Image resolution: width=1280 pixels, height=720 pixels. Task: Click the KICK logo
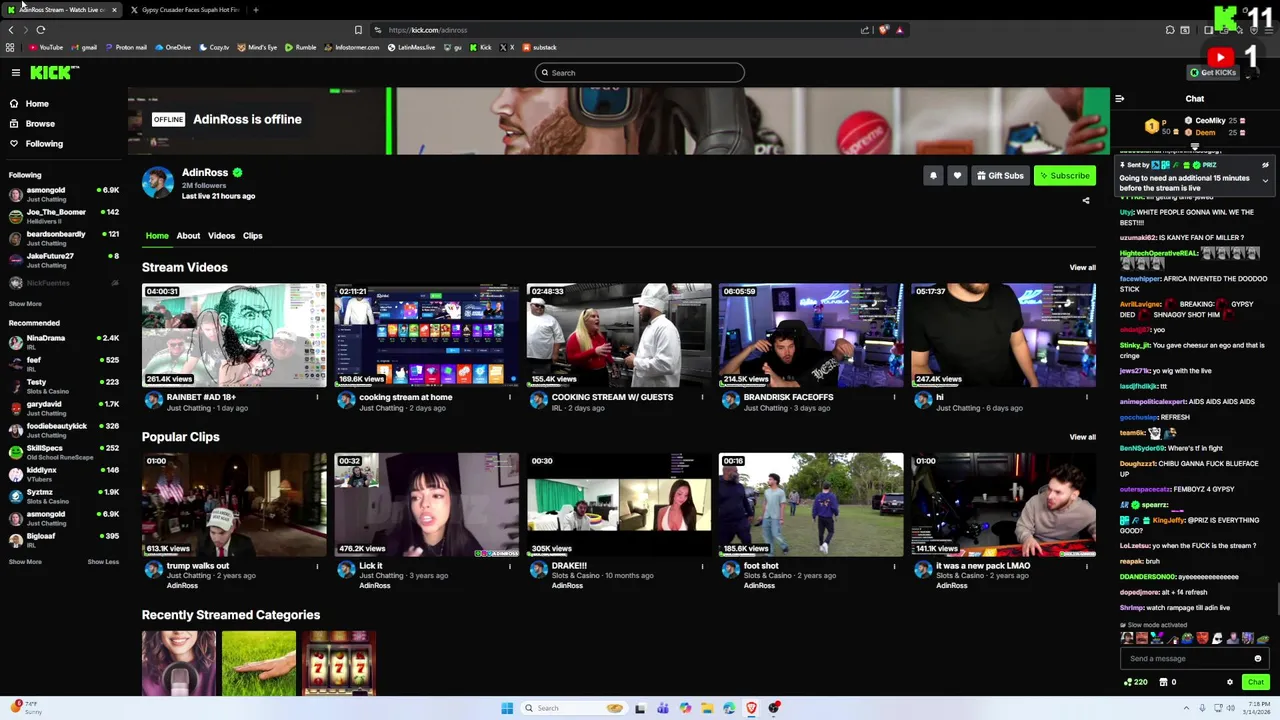point(54,72)
